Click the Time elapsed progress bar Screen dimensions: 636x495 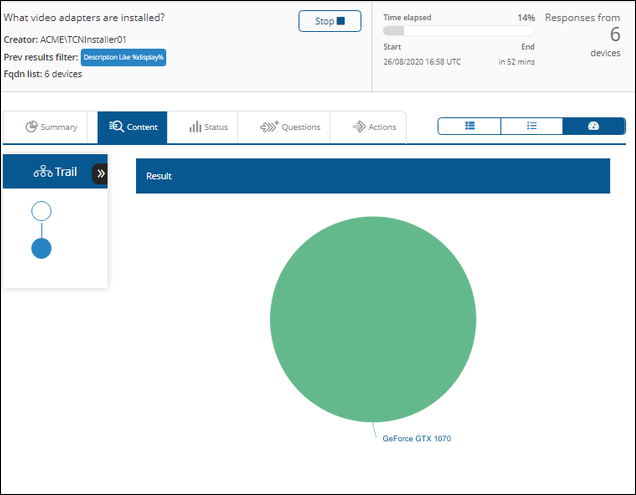(x=459, y=31)
